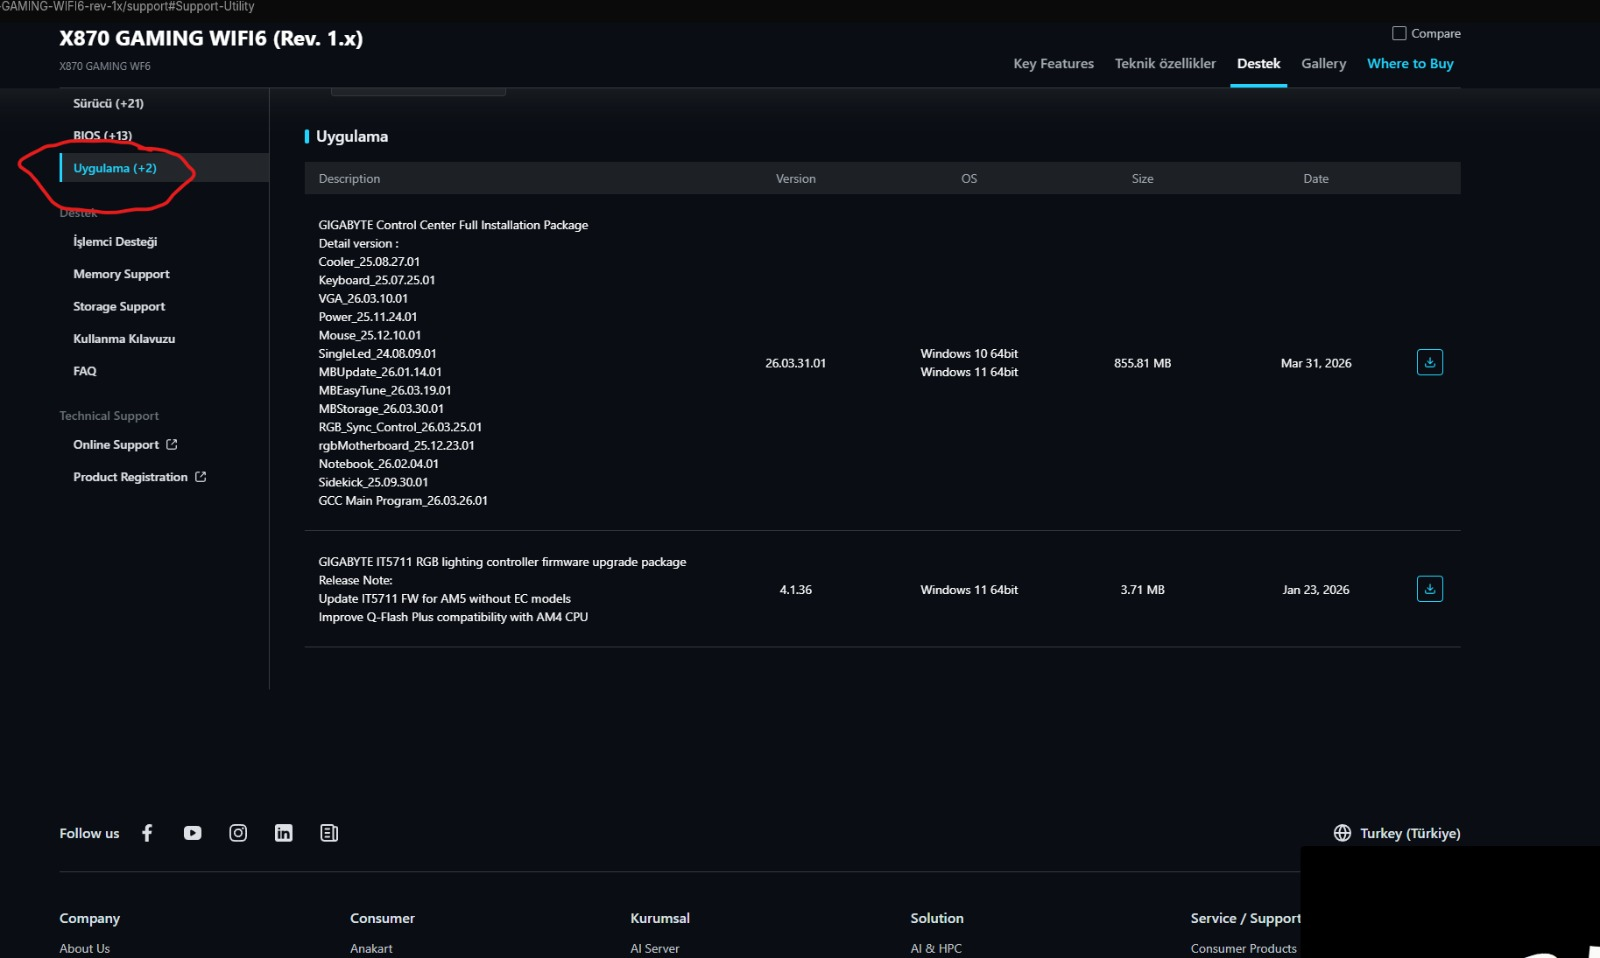Click the Version column header

coord(795,178)
